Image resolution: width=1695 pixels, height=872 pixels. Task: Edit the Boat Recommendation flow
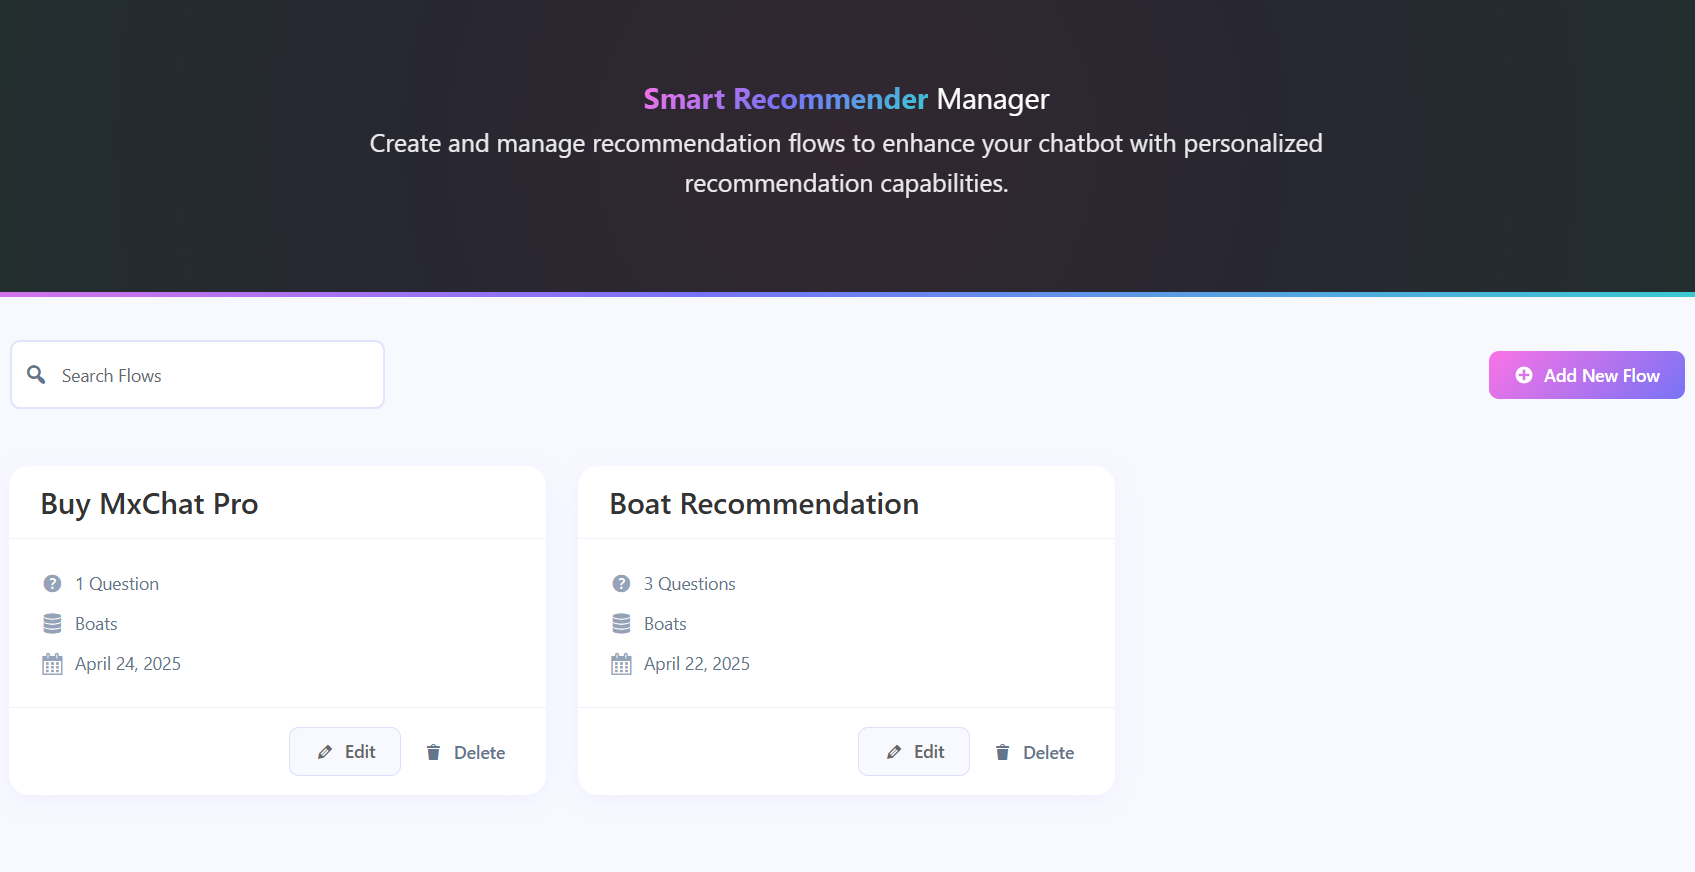point(914,752)
